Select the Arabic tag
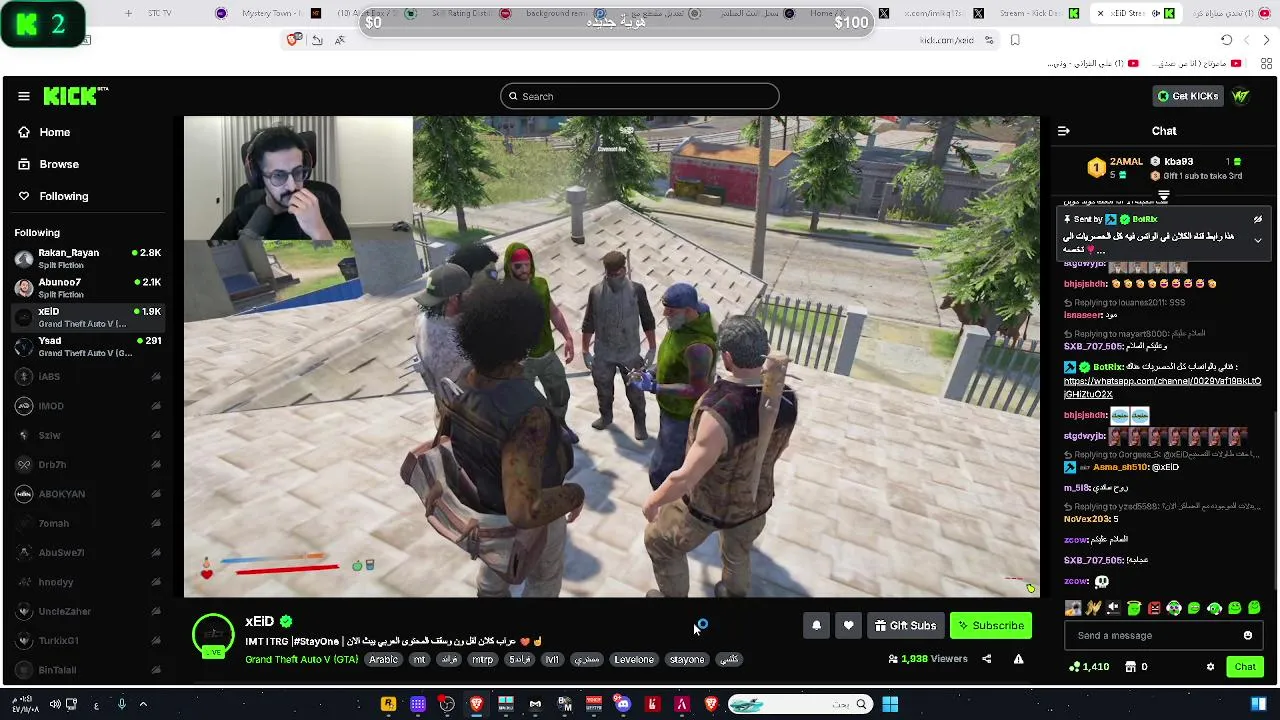The image size is (1280, 720). coord(383,660)
